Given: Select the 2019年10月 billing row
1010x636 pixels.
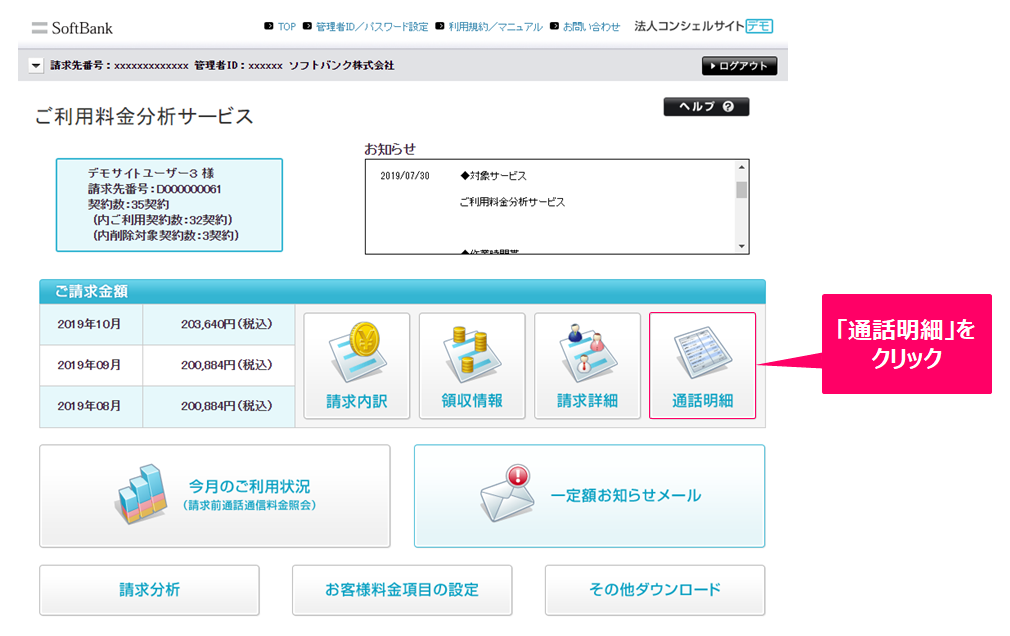Looking at the screenshot, I should [167, 324].
